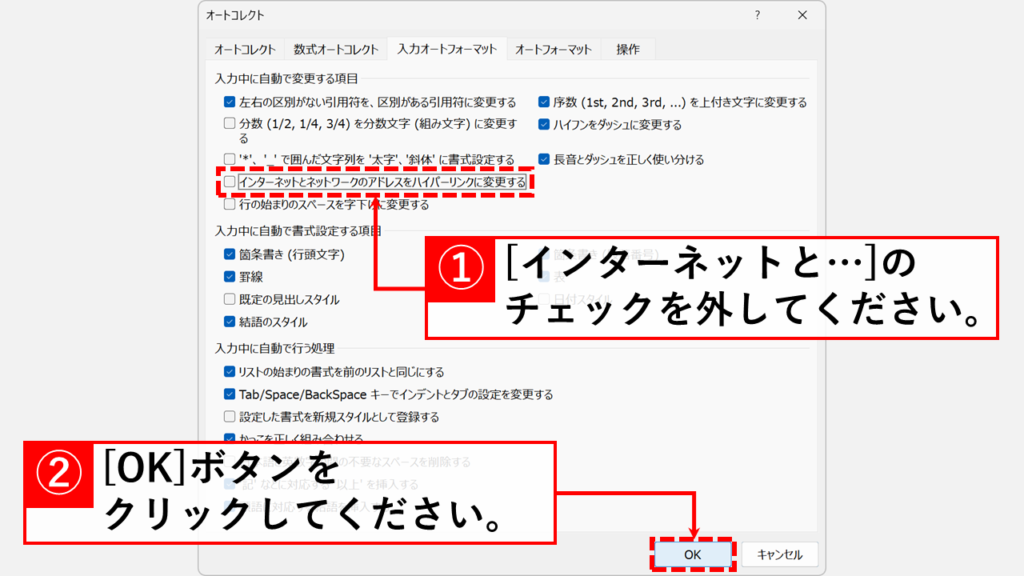1024x576 pixels.
Task: Uncheck 序数 (1st, 2nd, 3rd) superscript checkbox
Action: tap(543, 102)
